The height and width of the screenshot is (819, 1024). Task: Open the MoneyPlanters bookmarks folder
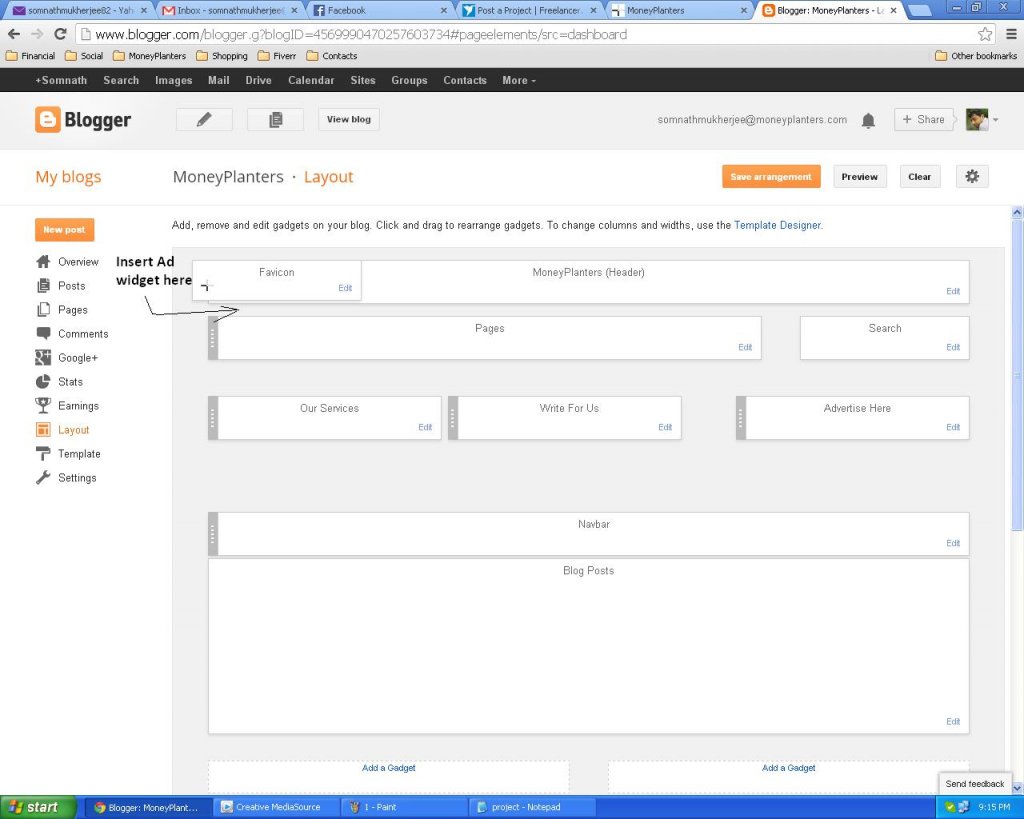coord(150,56)
